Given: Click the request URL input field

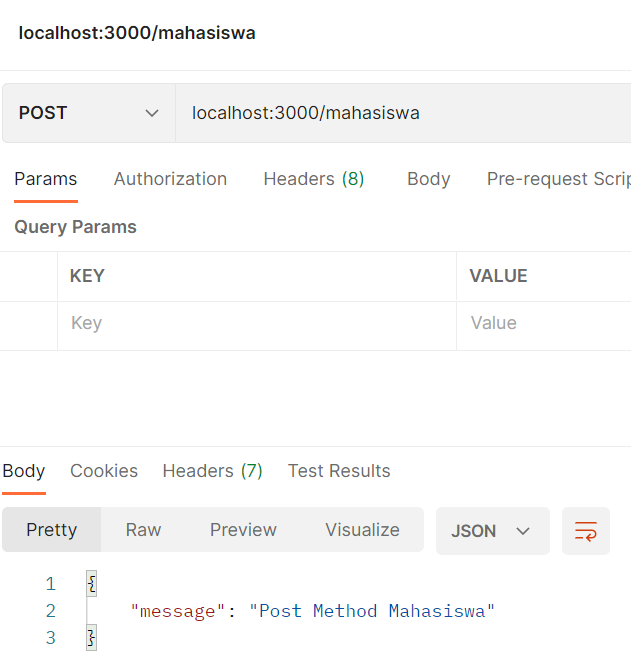Looking at the screenshot, I should click(403, 113).
